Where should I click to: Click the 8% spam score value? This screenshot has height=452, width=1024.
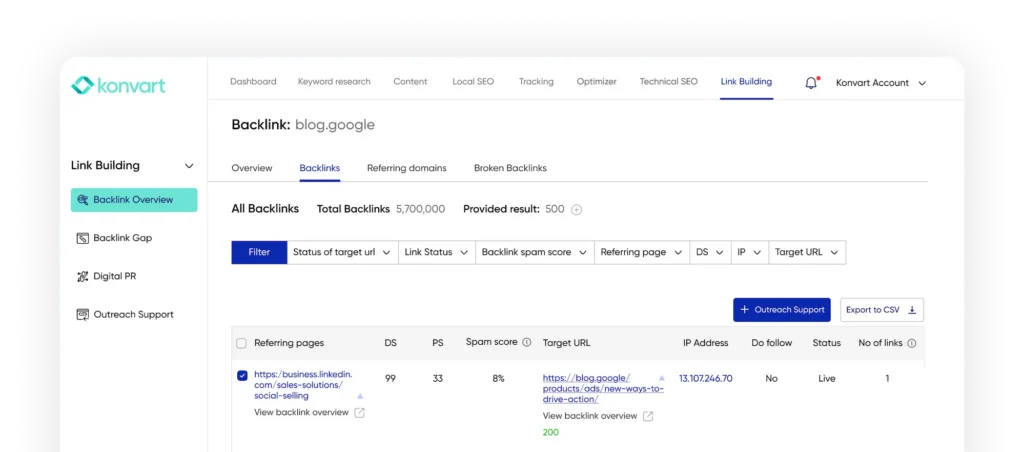coord(498,378)
